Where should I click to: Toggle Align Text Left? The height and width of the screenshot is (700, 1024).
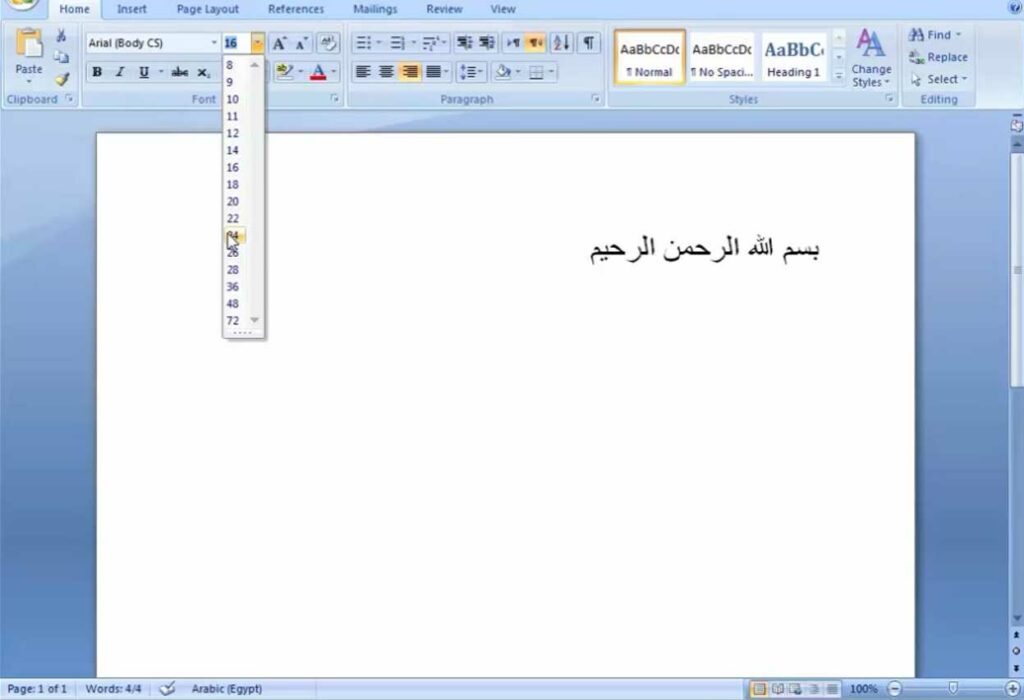click(363, 72)
